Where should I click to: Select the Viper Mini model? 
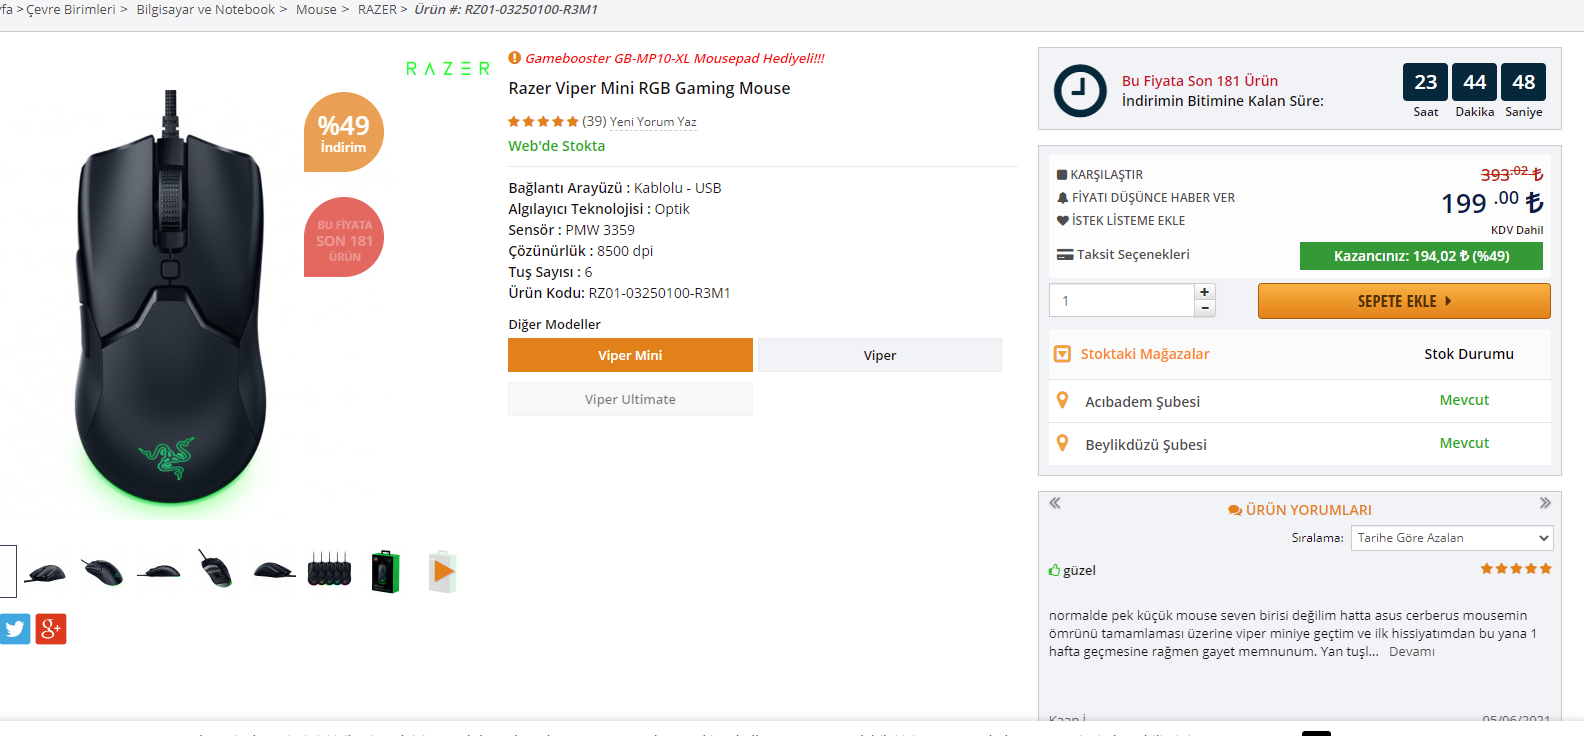[630, 355]
